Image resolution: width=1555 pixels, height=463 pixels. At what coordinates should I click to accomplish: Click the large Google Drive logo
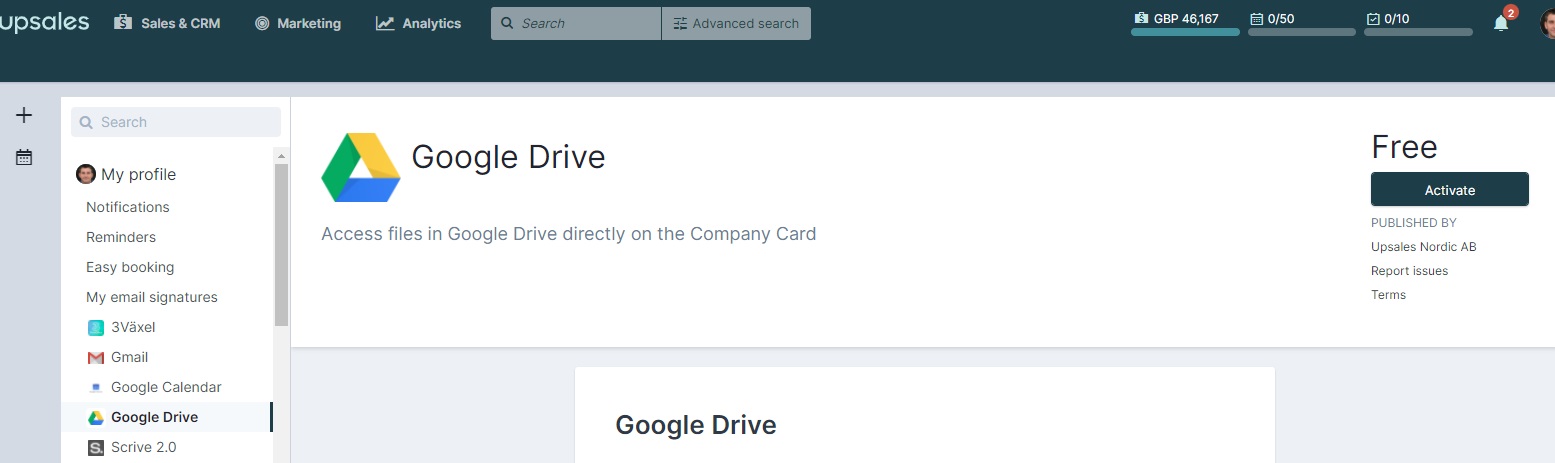point(361,167)
